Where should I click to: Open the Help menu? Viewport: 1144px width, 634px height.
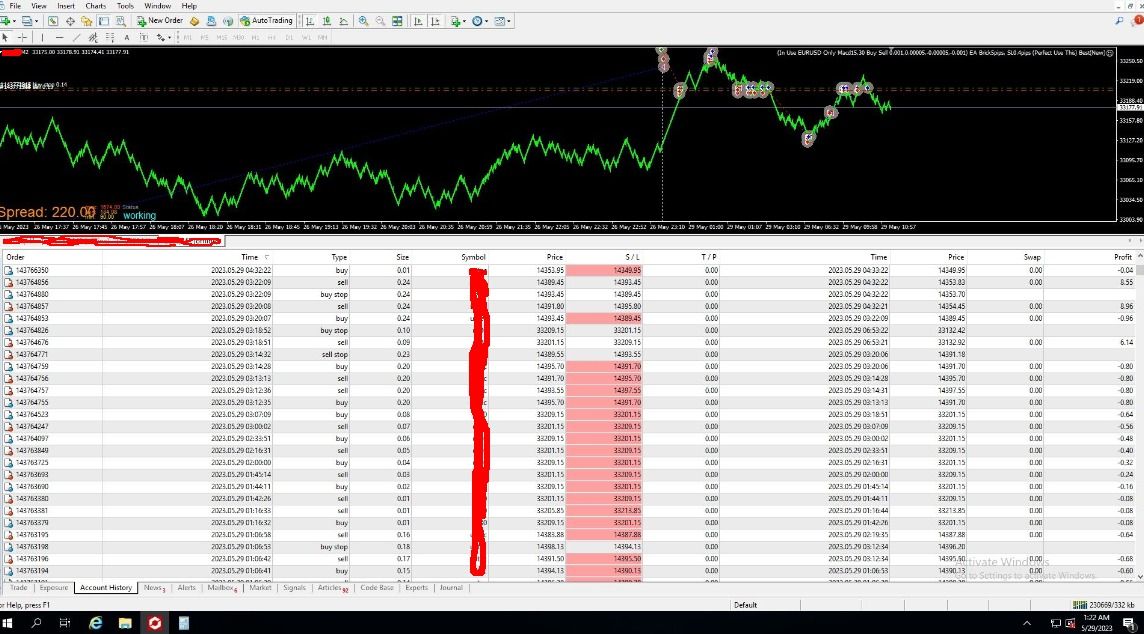(189, 6)
